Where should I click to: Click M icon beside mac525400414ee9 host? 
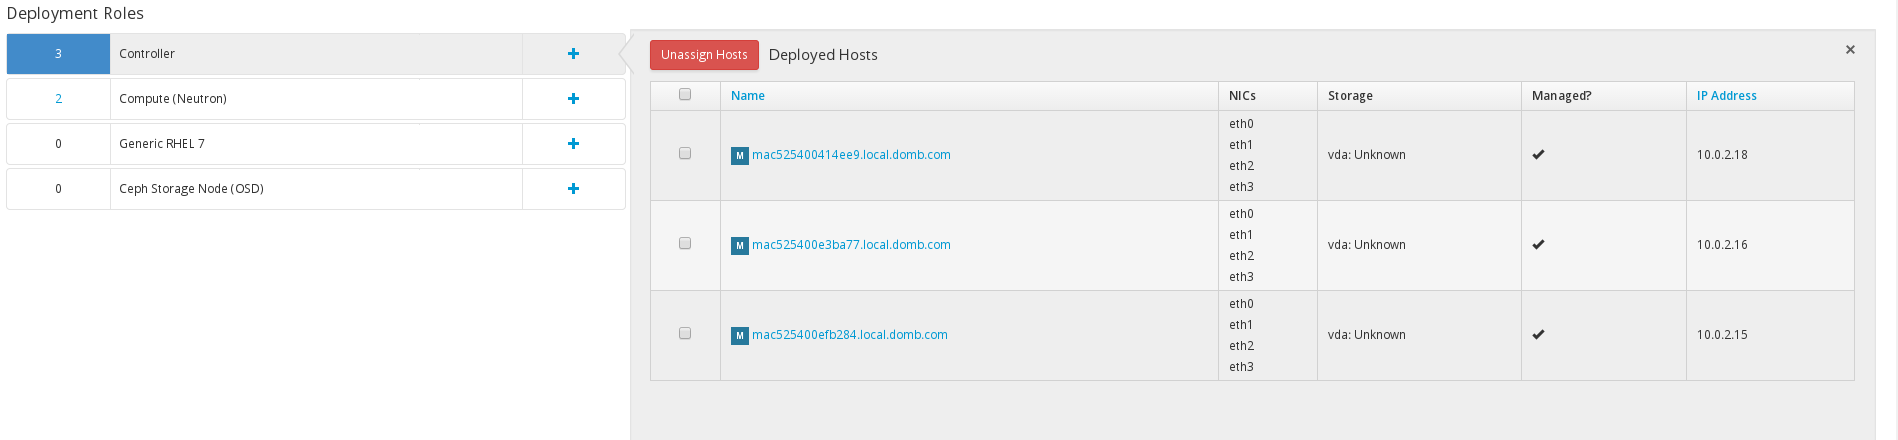[740, 156]
